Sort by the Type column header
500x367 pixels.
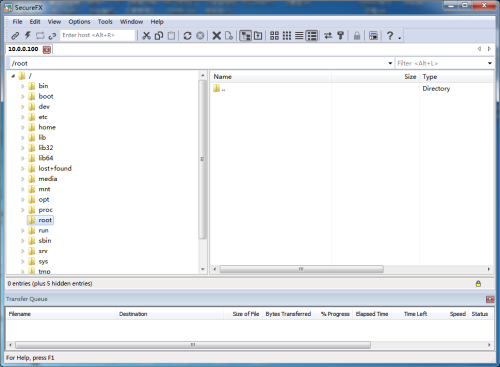click(x=456, y=77)
